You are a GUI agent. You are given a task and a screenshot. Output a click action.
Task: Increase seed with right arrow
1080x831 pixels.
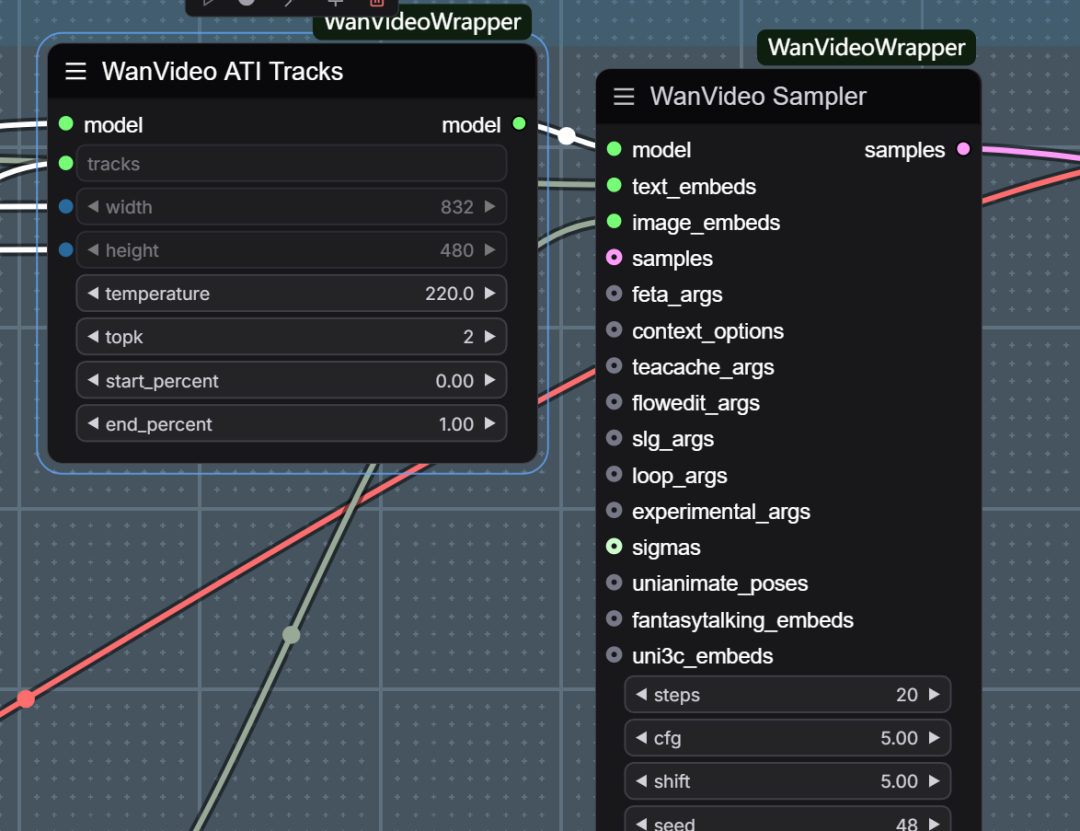tap(934, 823)
